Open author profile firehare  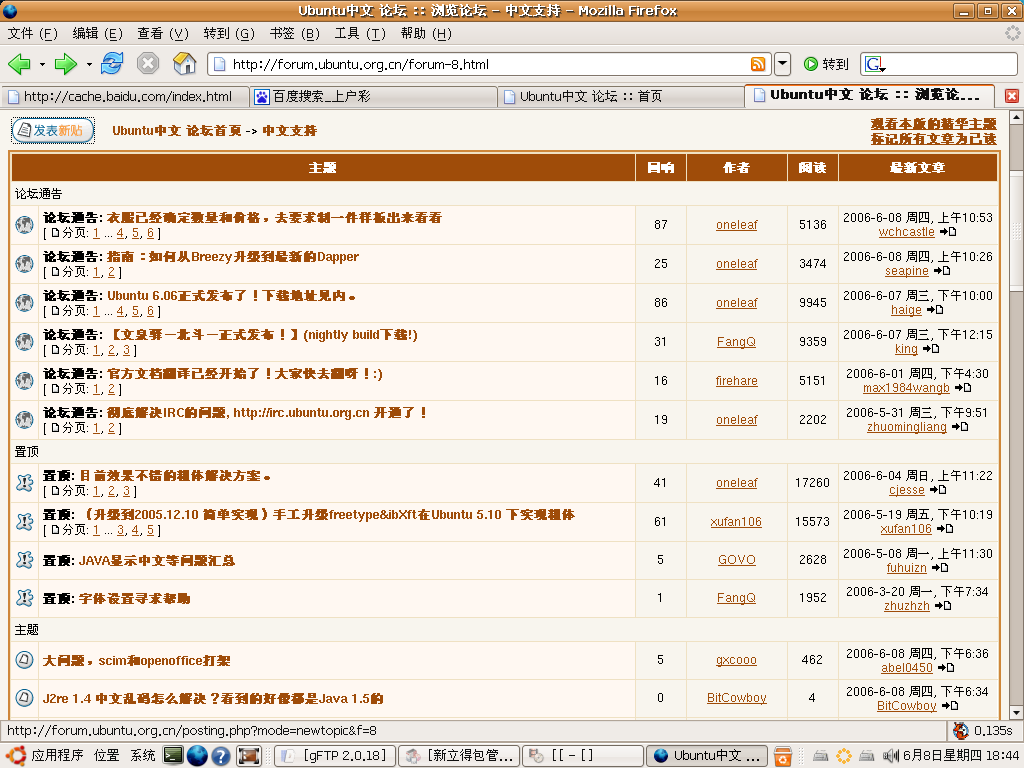point(737,381)
